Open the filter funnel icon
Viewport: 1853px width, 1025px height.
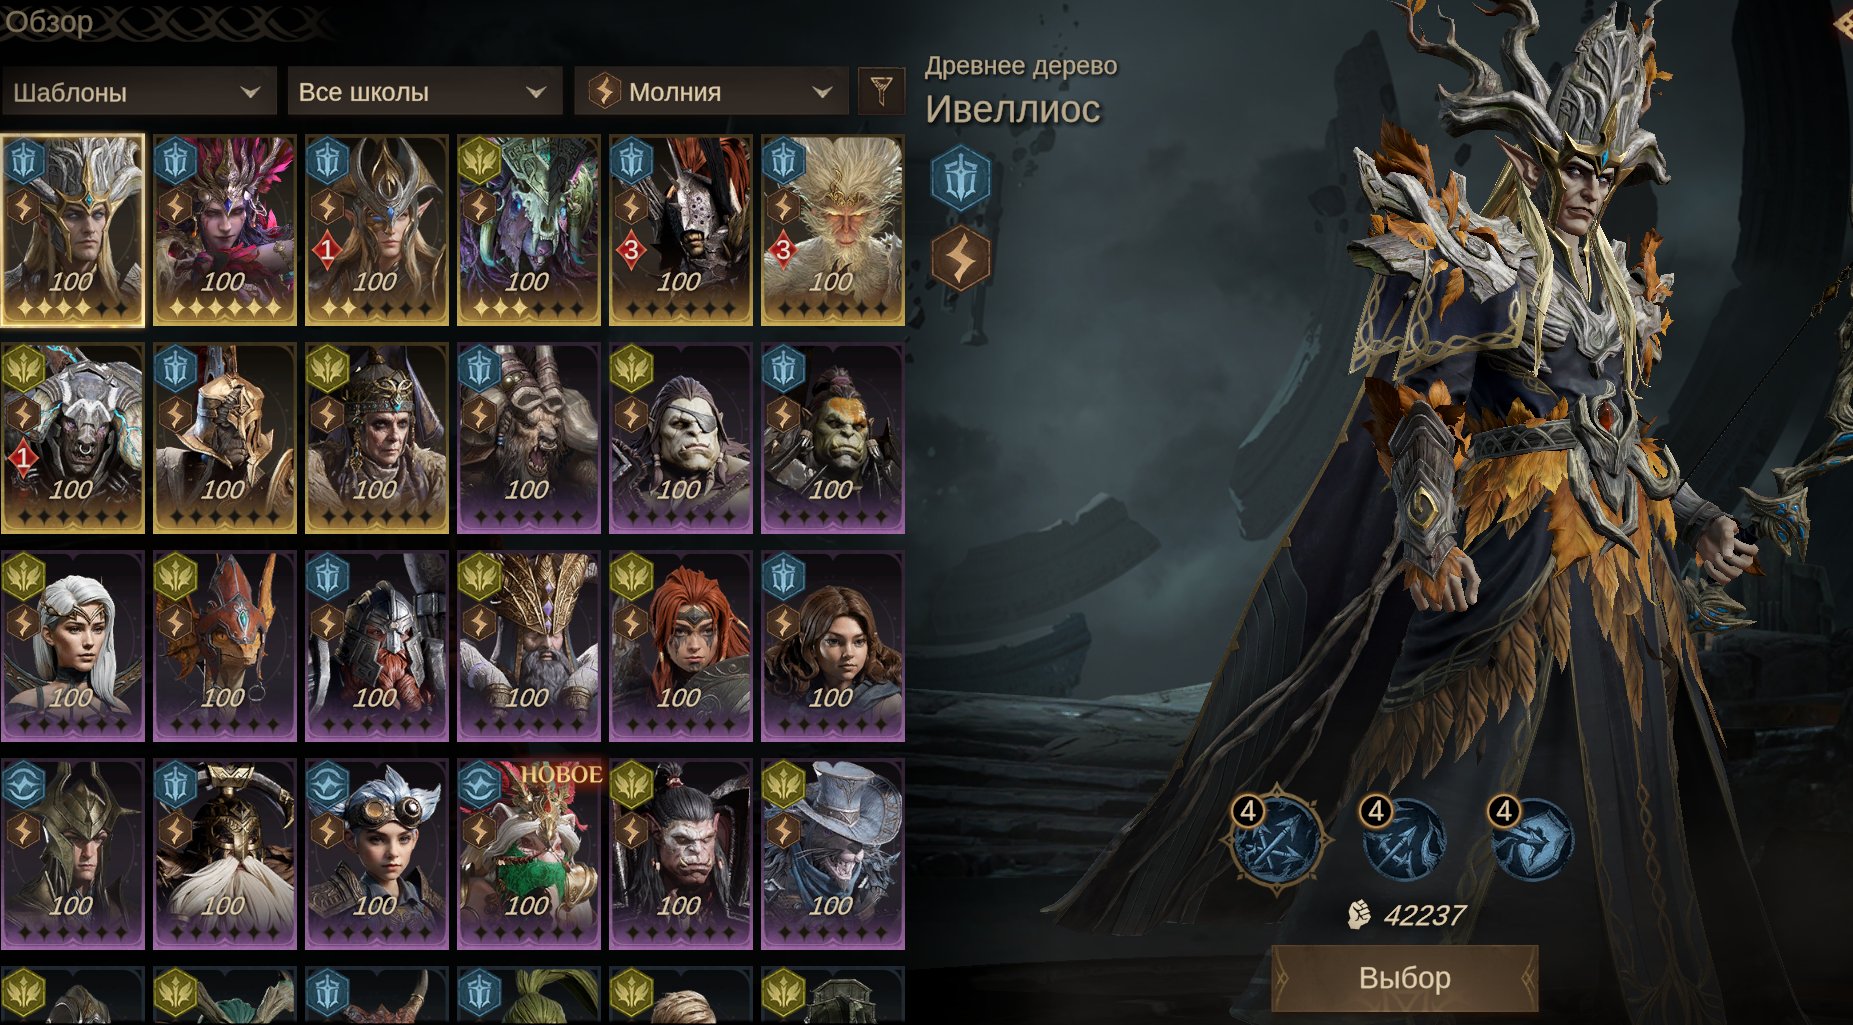coord(881,92)
